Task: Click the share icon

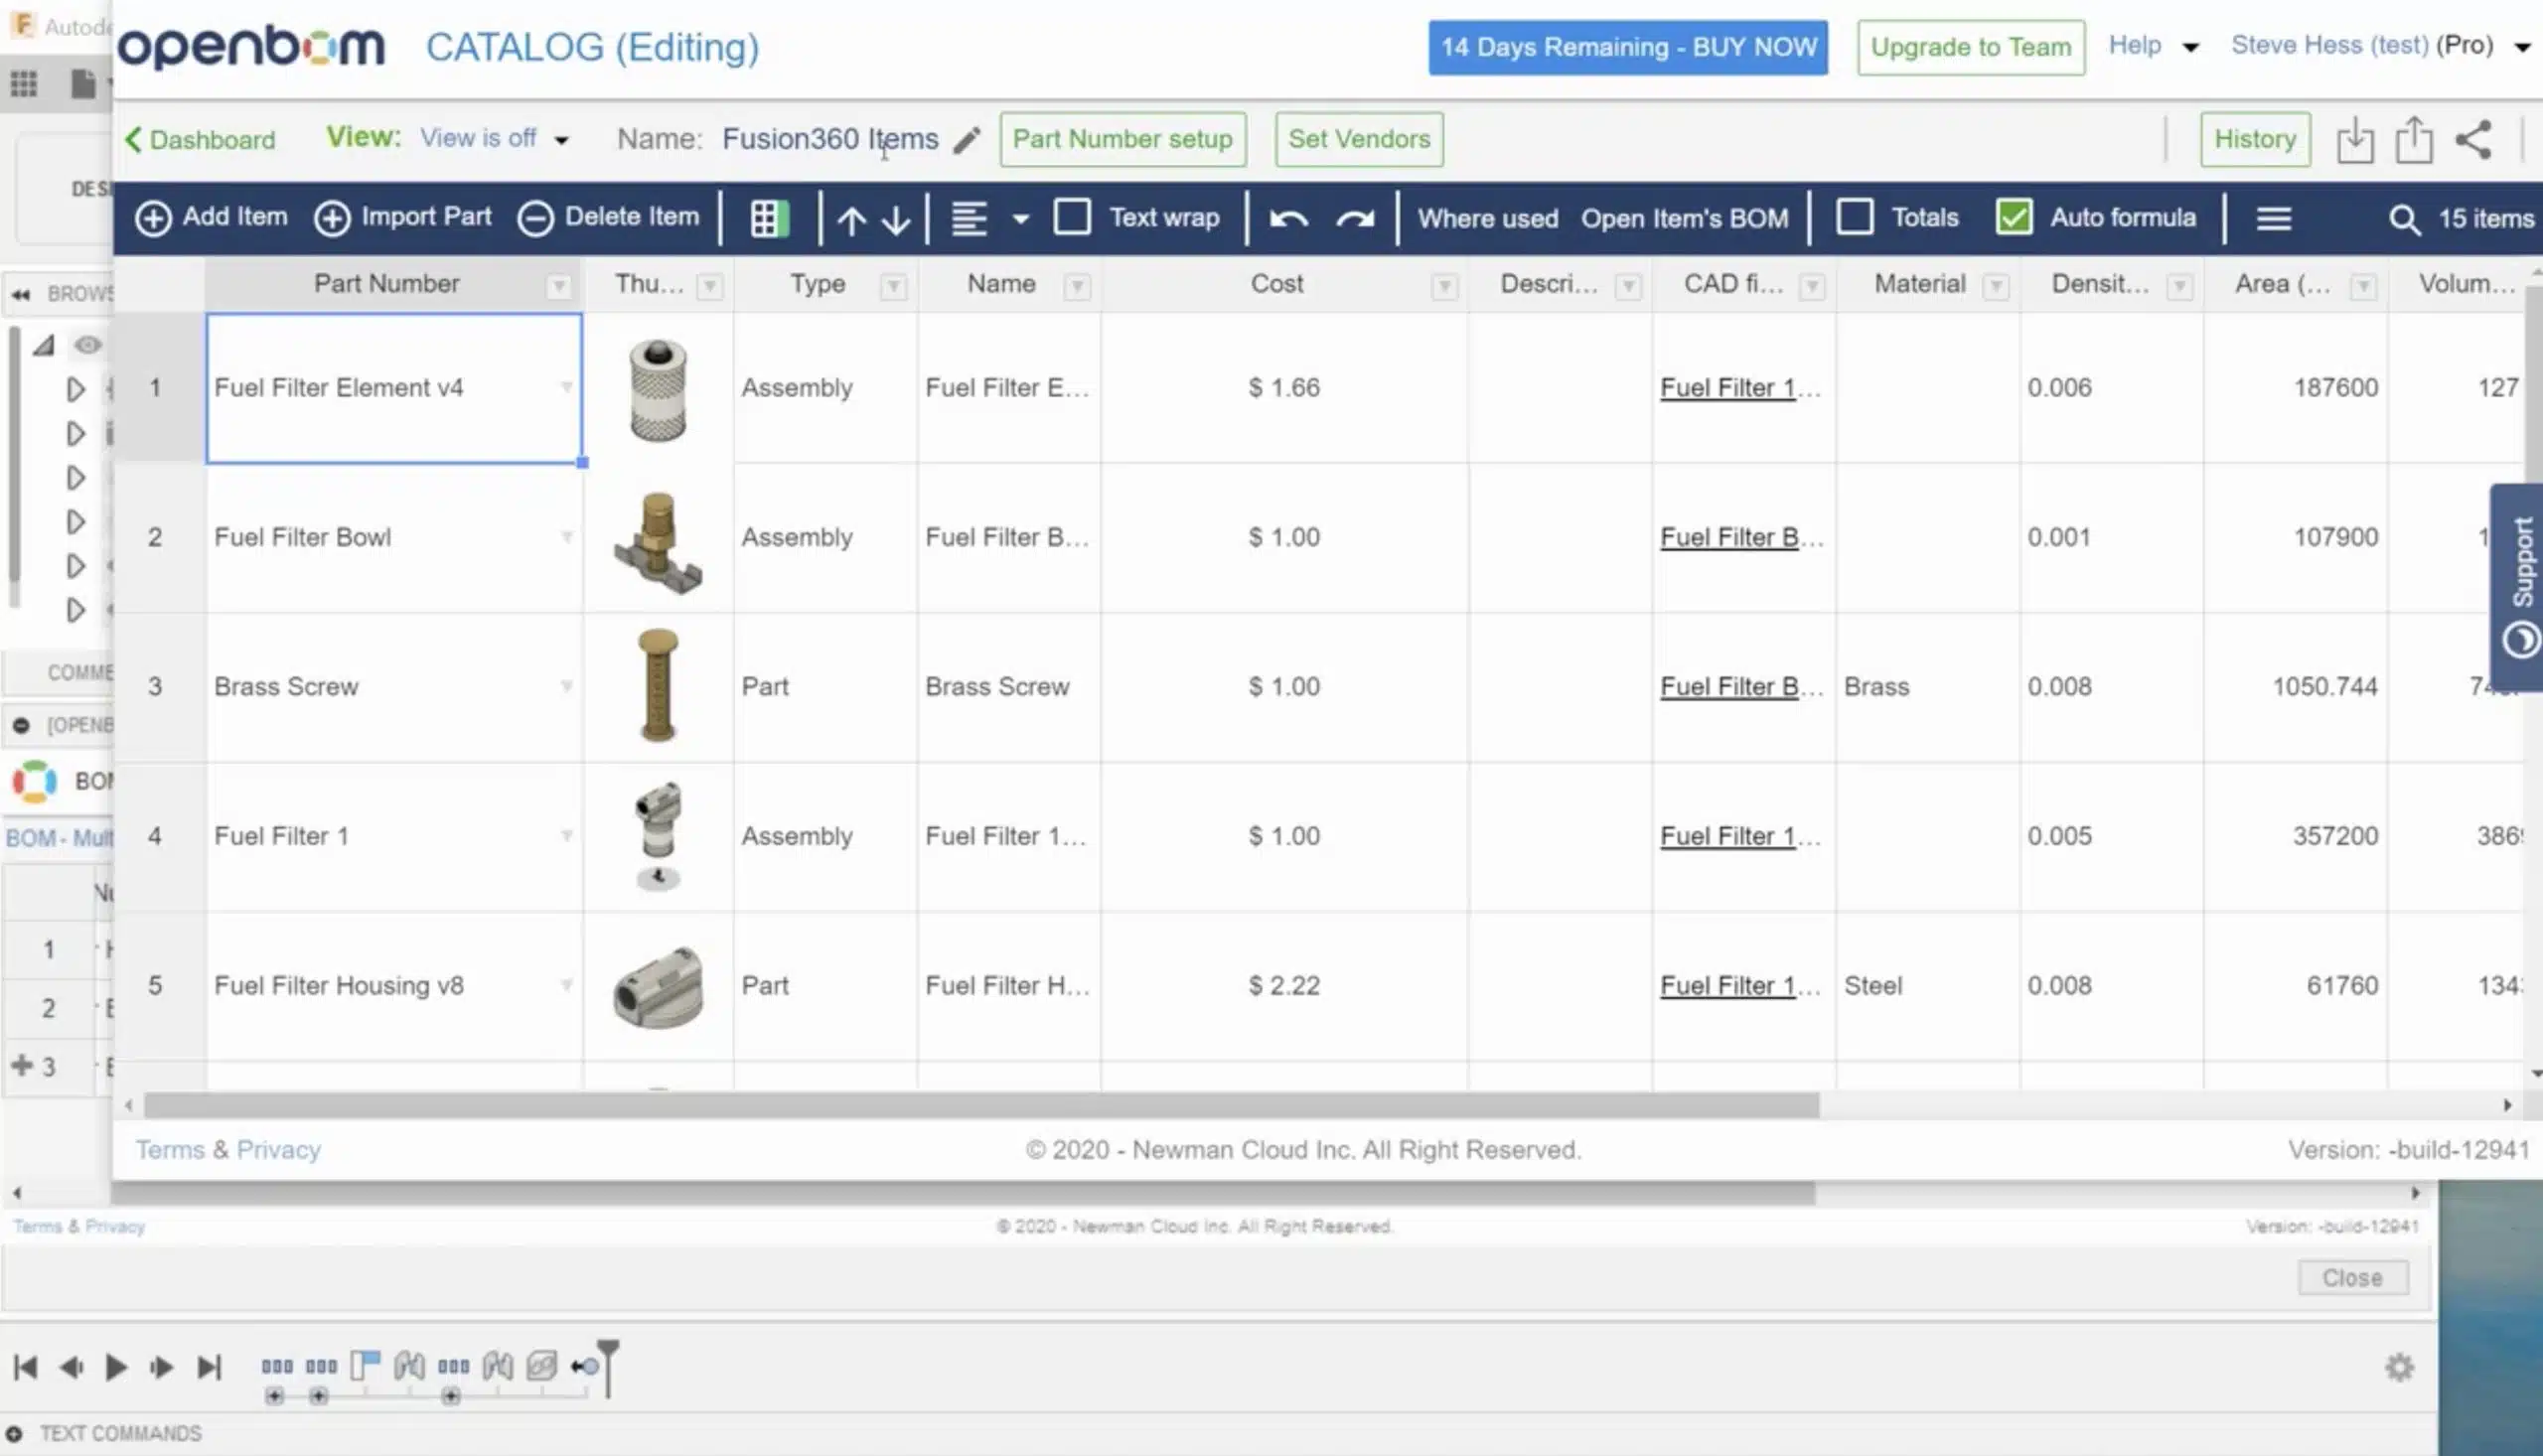Action: pyautogui.click(x=2474, y=139)
